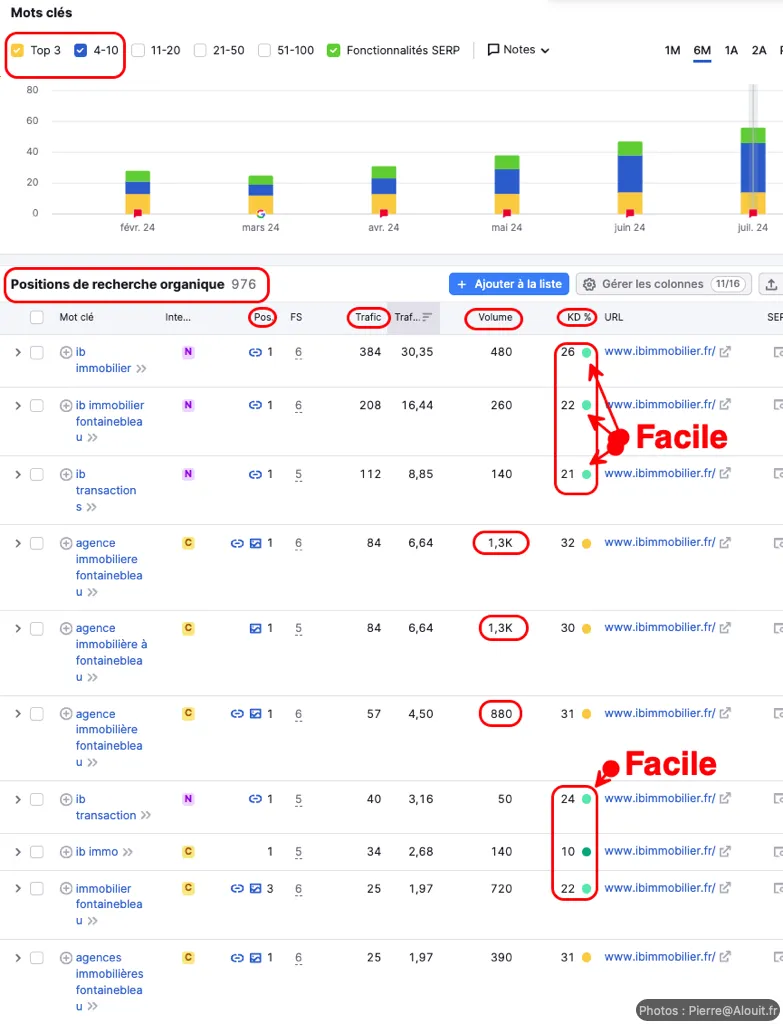Expand the ib immobilier fontainebleau row
Screen dimensions: 783x1024
[17, 405]
